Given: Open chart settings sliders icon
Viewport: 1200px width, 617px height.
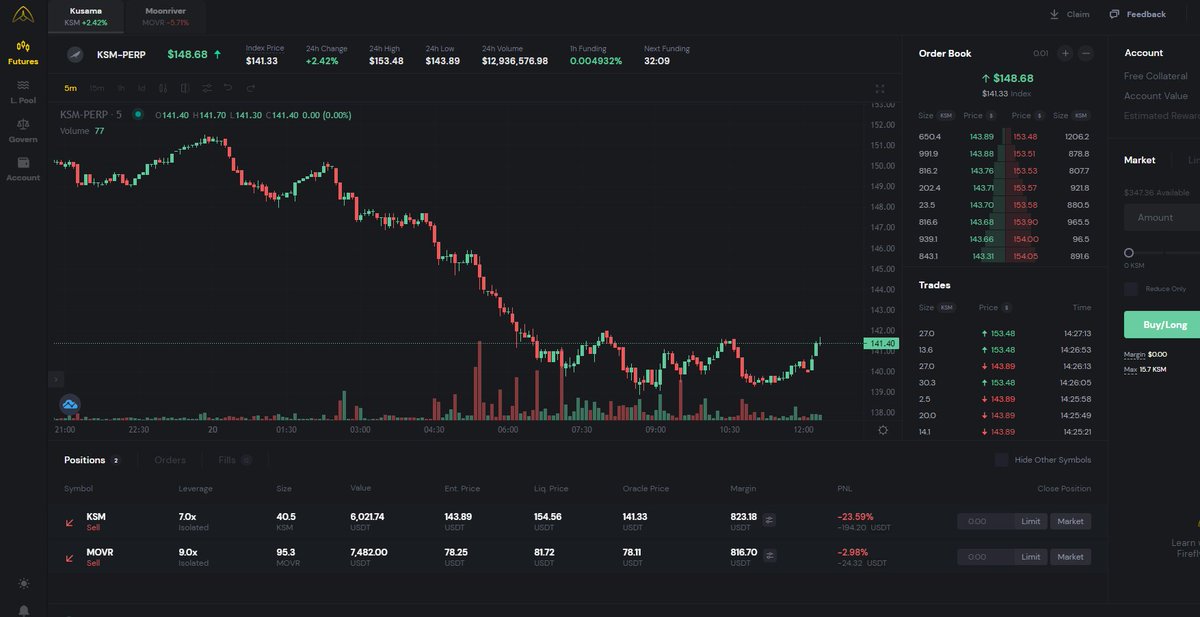Looking at the screenshot, I should click(206, 88).
